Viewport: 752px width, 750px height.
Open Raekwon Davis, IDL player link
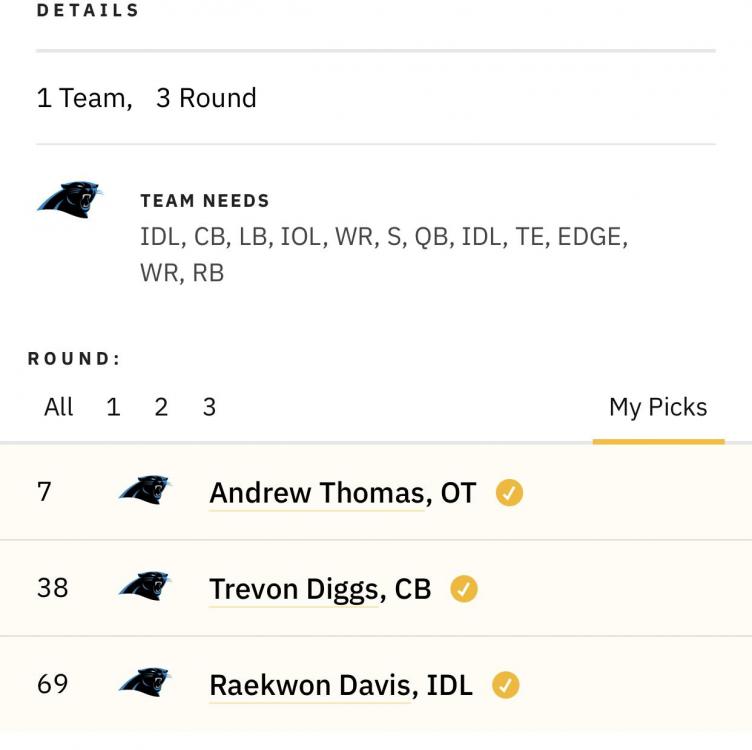coord(341,685)
